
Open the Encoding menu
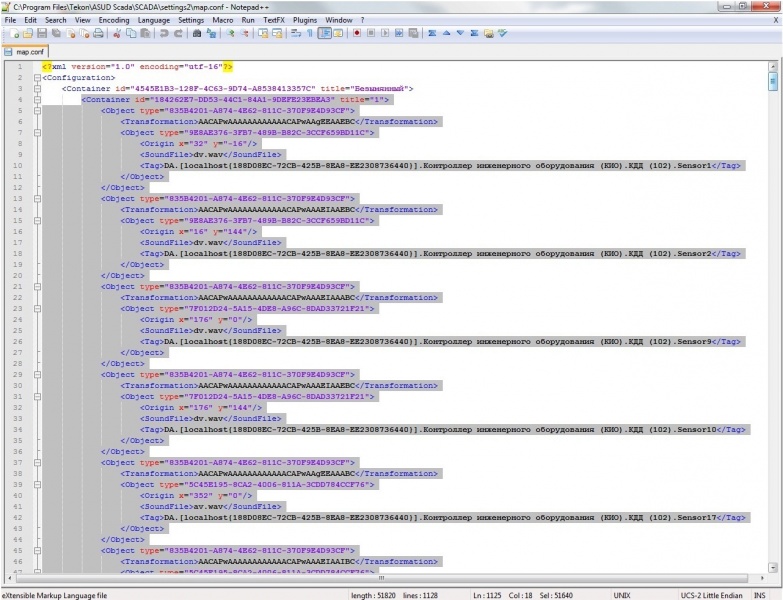click(114, 19)
